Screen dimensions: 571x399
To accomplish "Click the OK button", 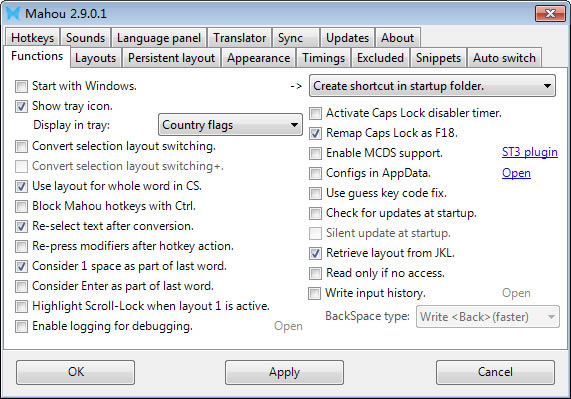I will [75, 372].
